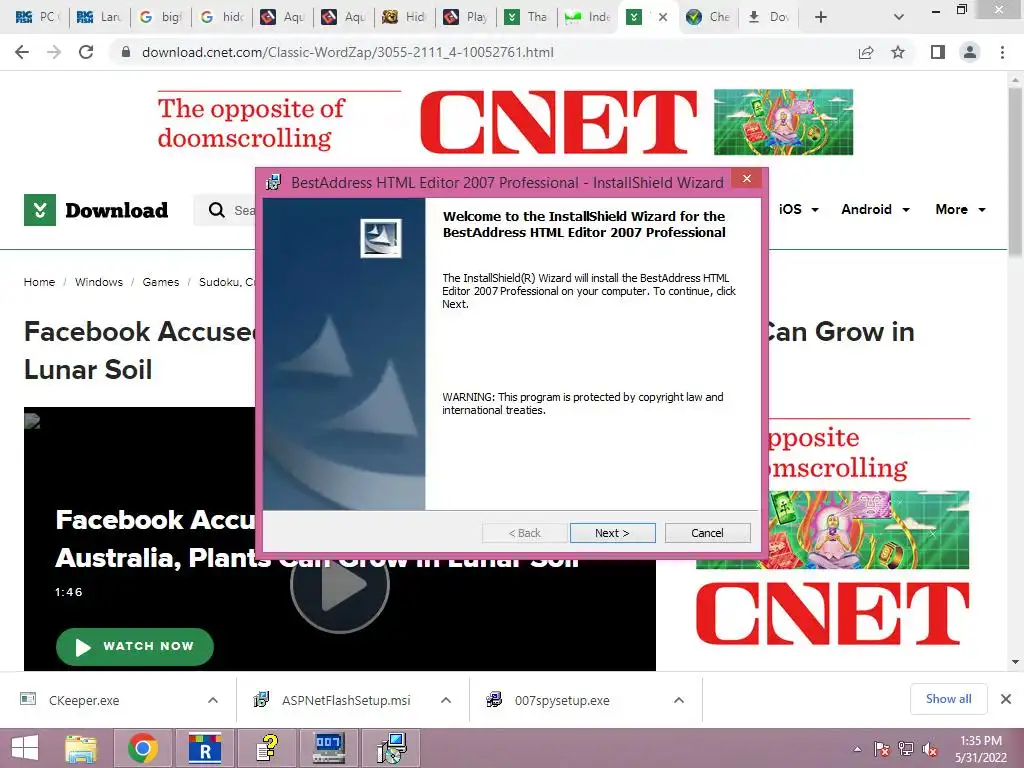Open the Chrome three-dot menu

pos(1002,52)
